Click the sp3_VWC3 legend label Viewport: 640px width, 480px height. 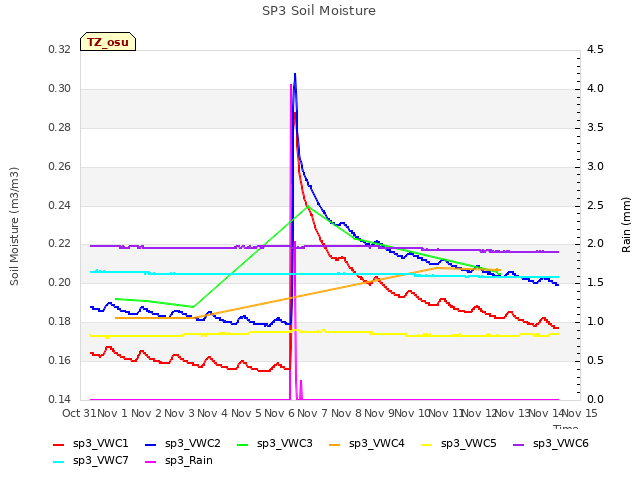click(x=284, y=443)
